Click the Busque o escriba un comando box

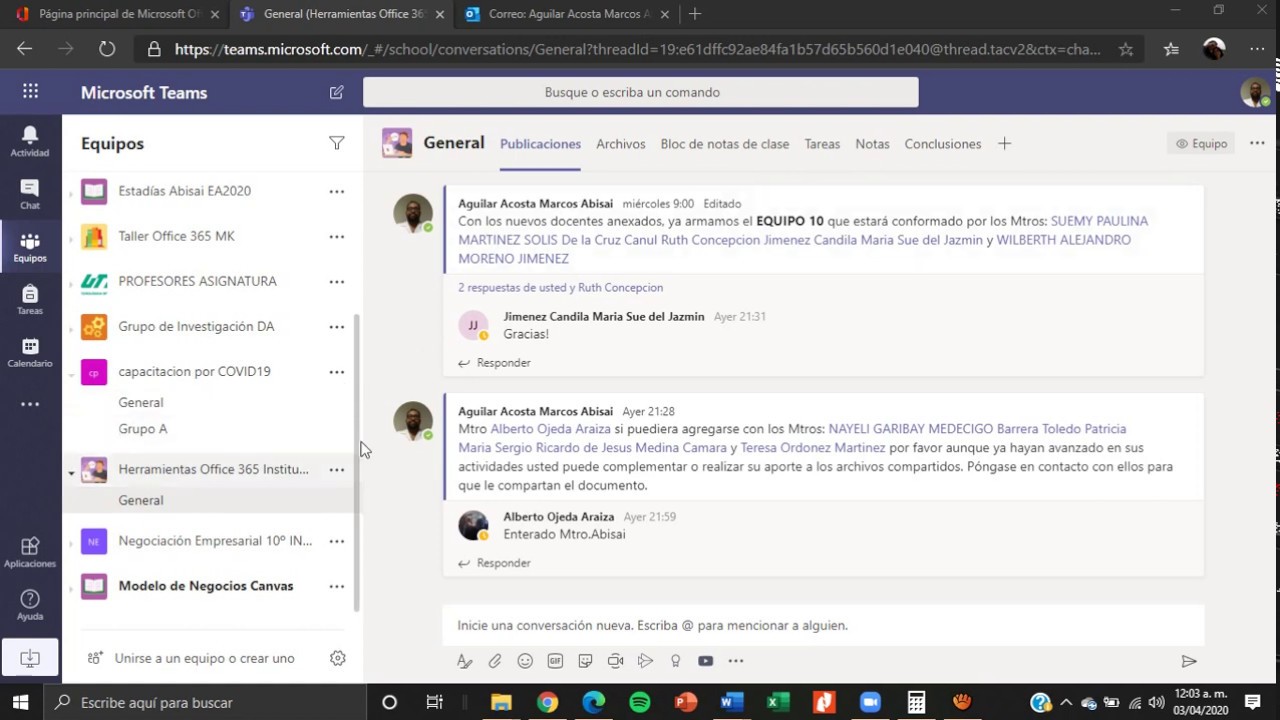tap(640, 92)
